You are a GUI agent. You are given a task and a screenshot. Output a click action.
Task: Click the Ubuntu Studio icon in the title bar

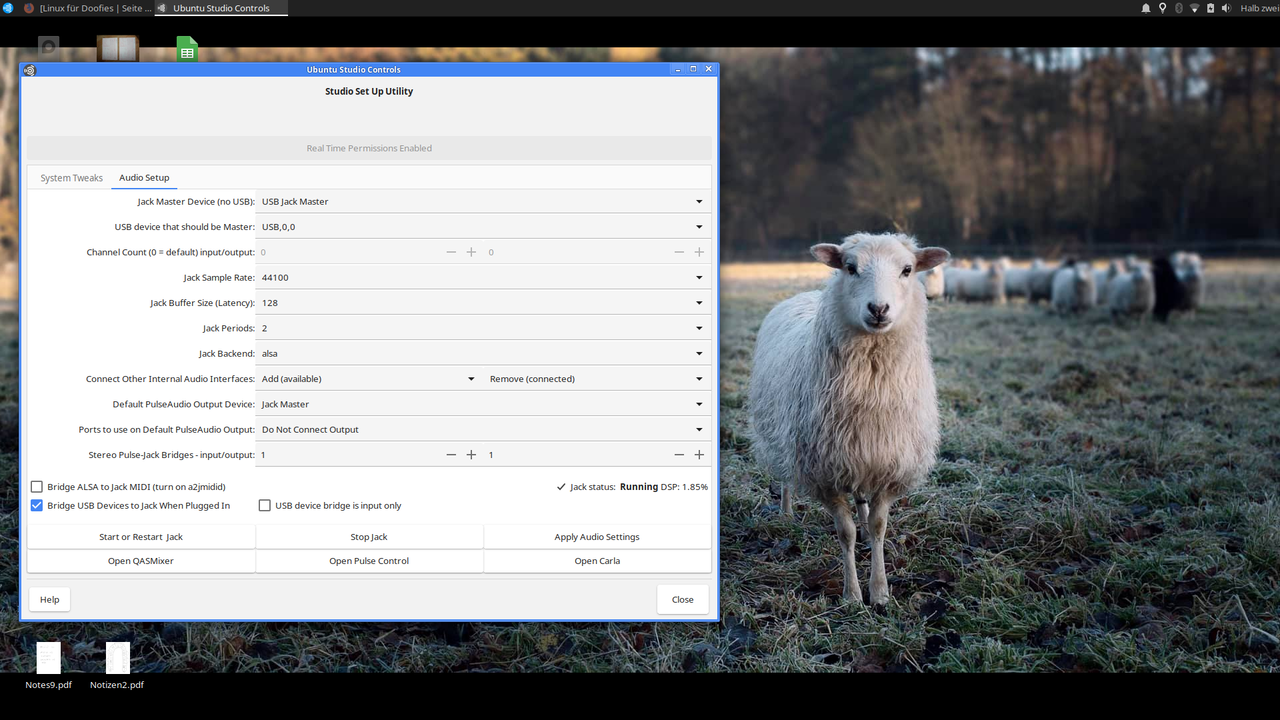pyautogui.click(x=30, y=69)
